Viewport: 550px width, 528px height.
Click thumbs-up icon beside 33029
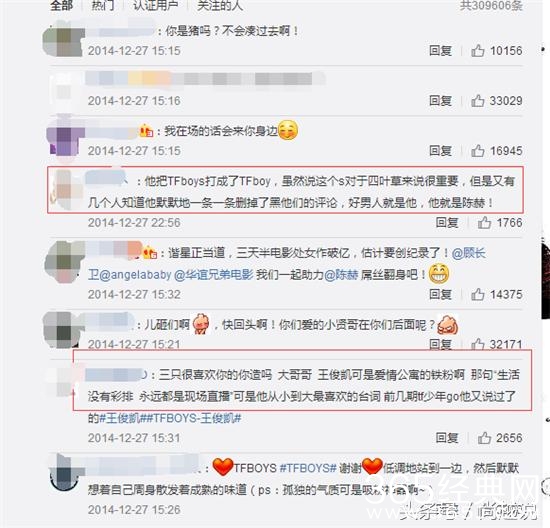[478, 101]
